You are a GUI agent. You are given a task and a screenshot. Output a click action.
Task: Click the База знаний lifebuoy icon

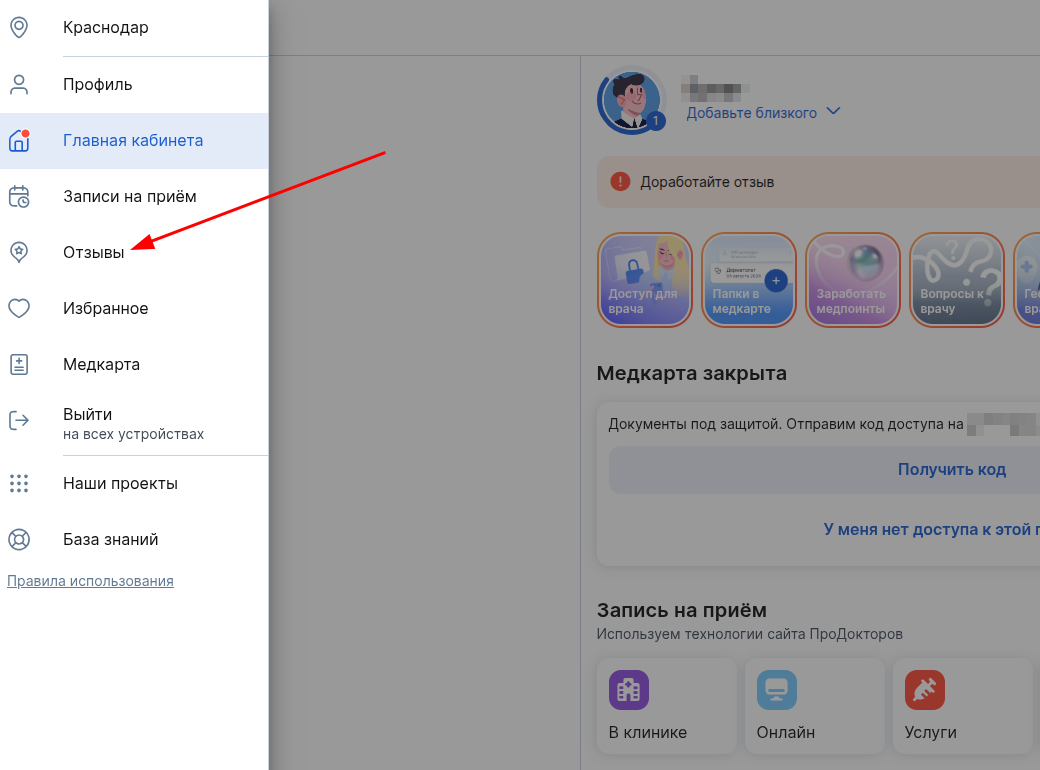click(x=19, y=539)
